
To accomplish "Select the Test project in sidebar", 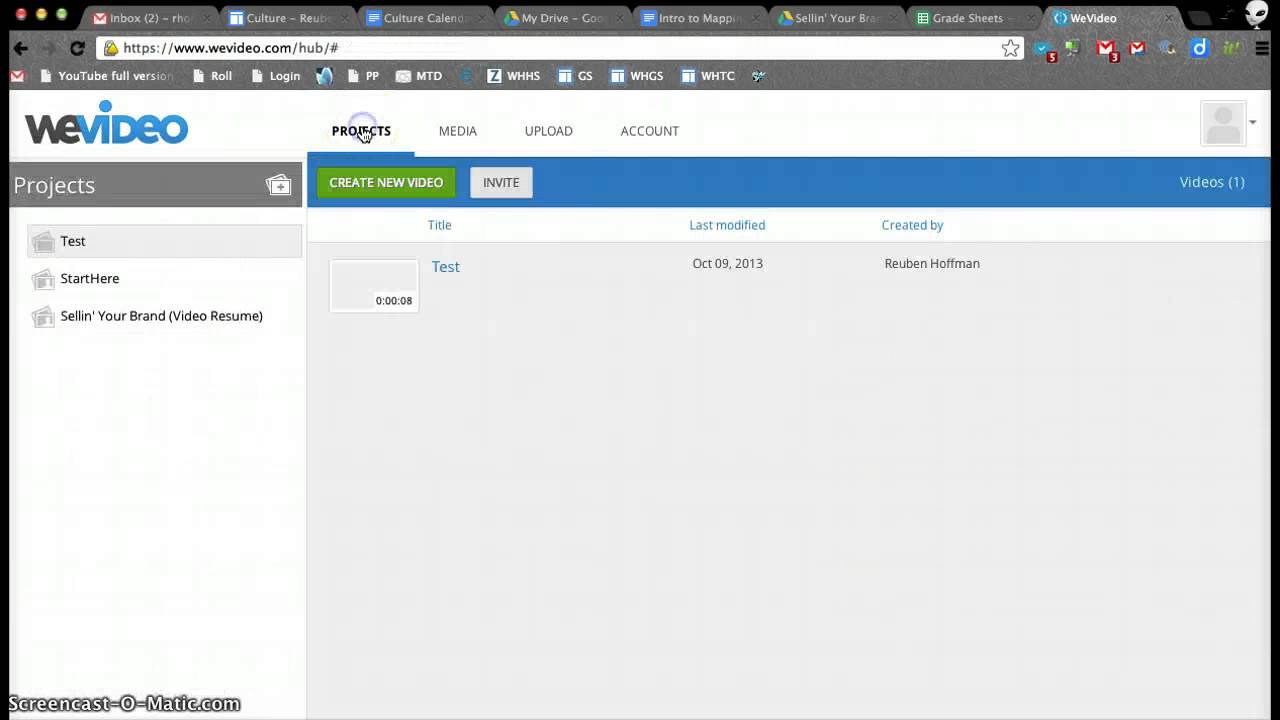I will pos(165,241).
